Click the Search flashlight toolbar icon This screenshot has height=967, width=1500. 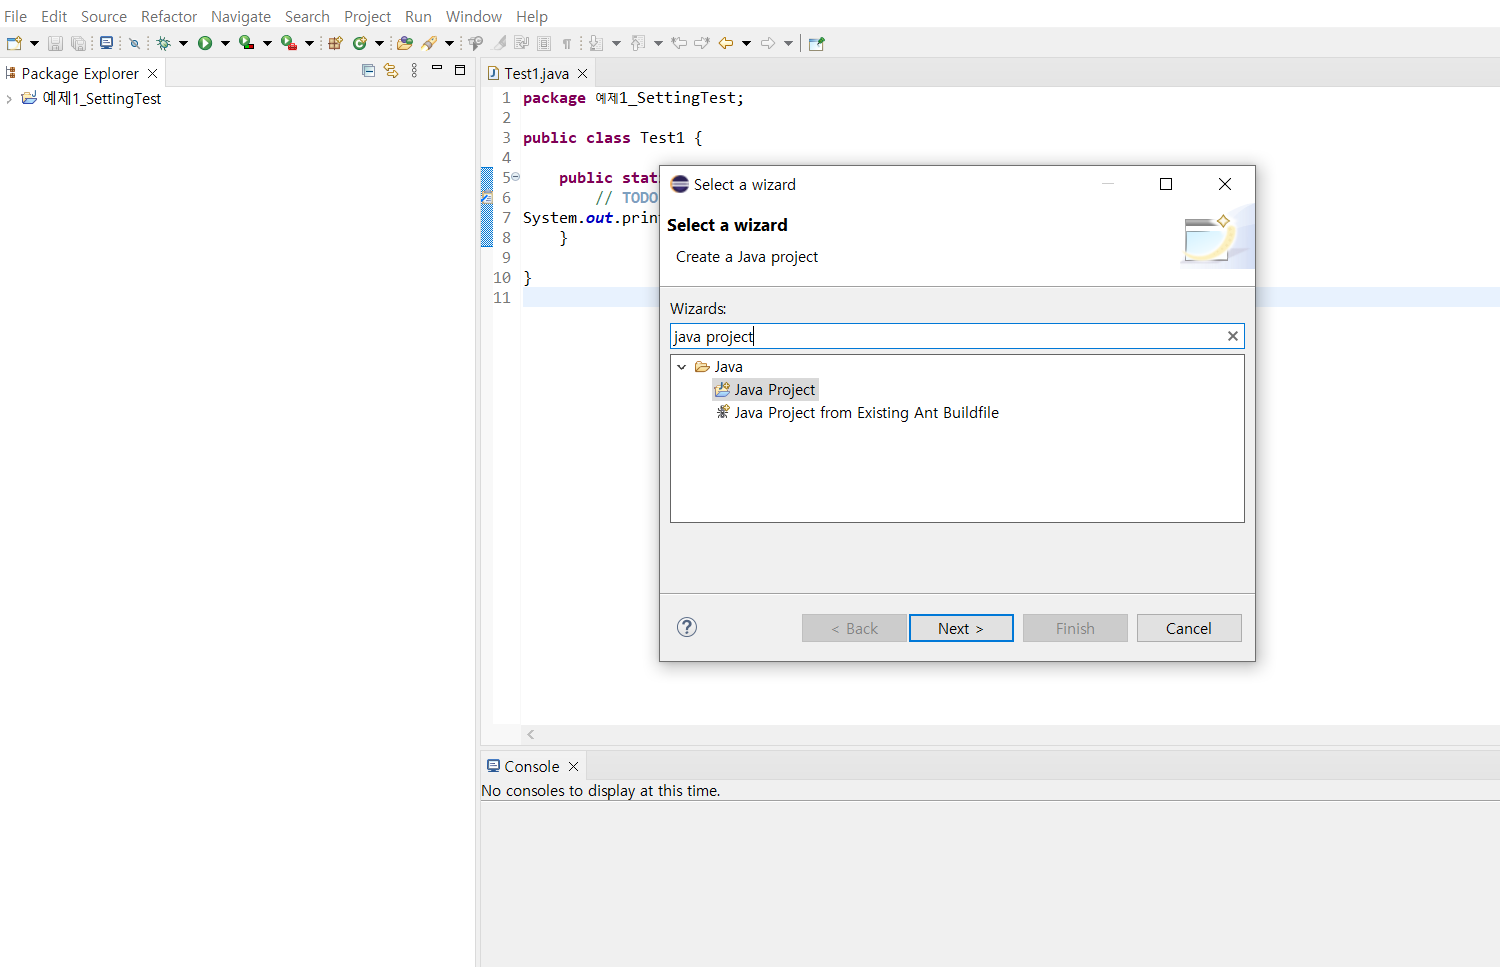[x=429, y=43]
